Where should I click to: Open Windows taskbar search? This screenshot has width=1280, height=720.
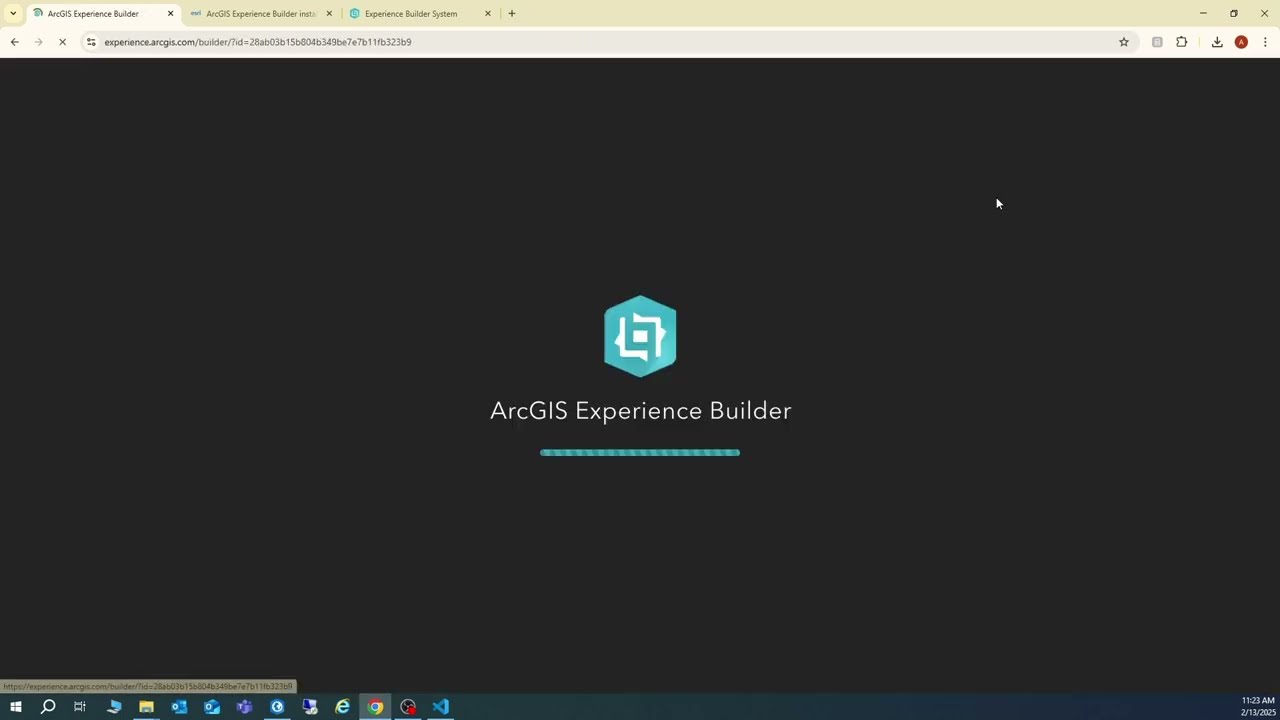click(x=48, y=707)
